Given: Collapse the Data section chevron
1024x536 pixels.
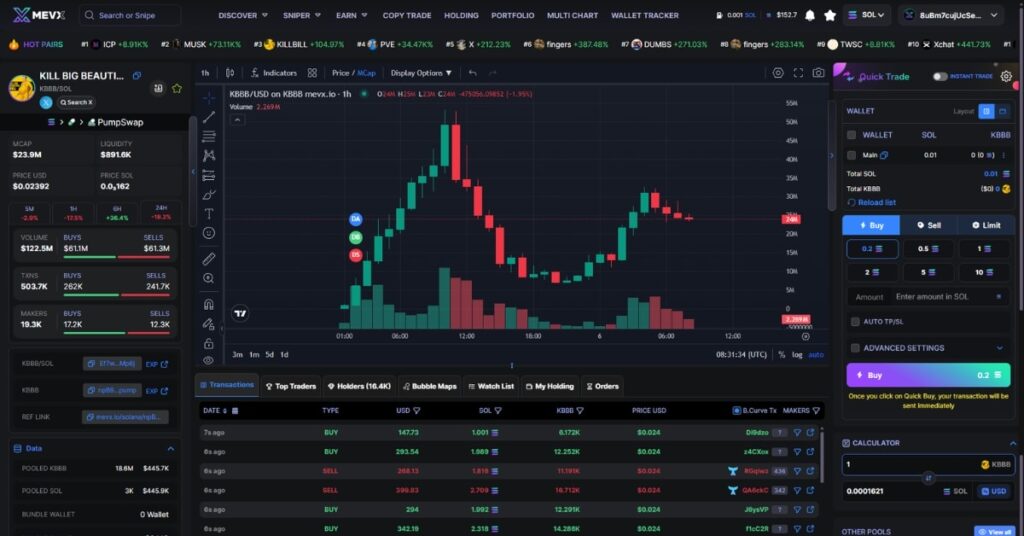Looking at the screenshot, I should point(170,449).
